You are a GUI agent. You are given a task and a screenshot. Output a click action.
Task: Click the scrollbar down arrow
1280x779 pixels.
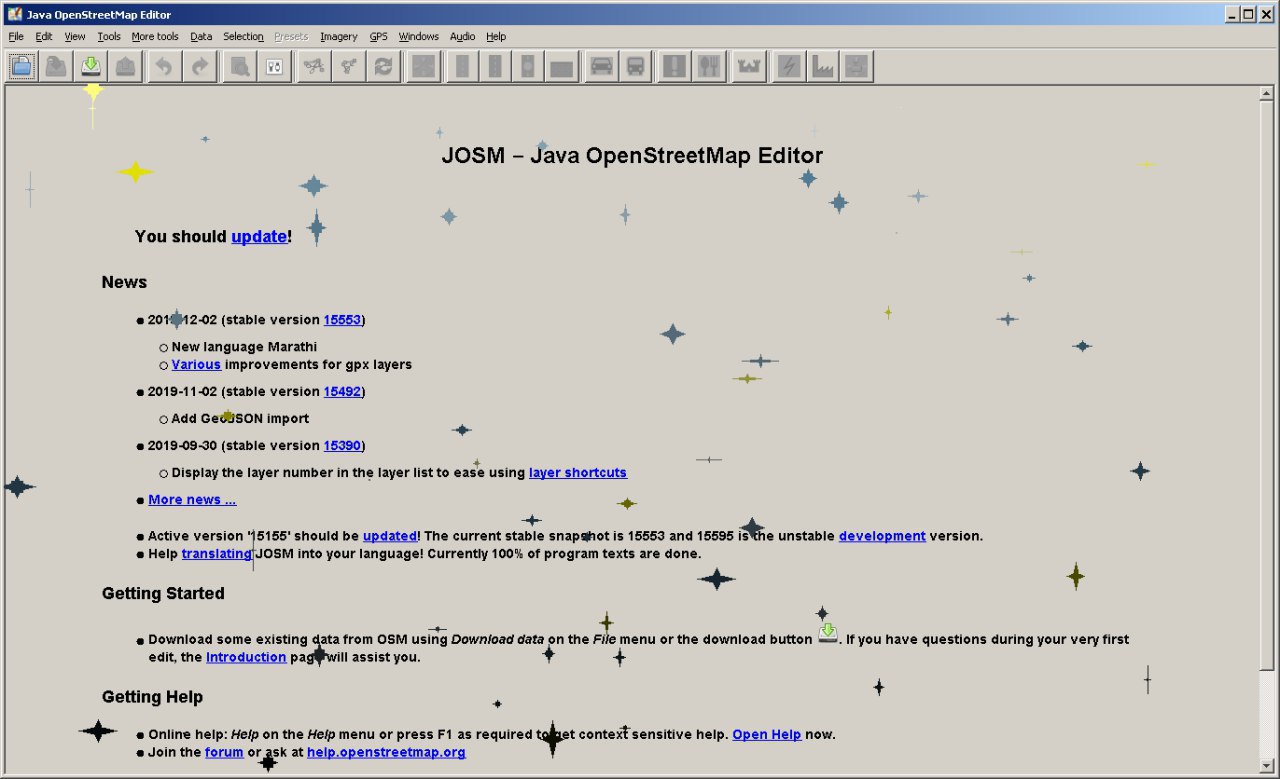pos(1267,767)
